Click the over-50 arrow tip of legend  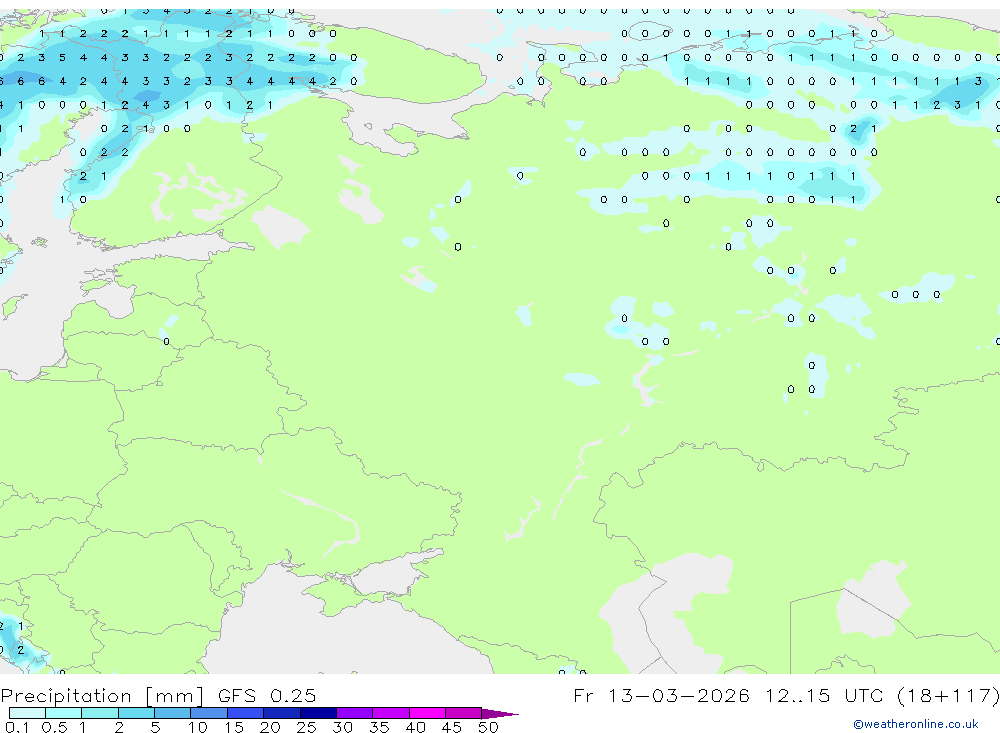click(x=500, y=713)
